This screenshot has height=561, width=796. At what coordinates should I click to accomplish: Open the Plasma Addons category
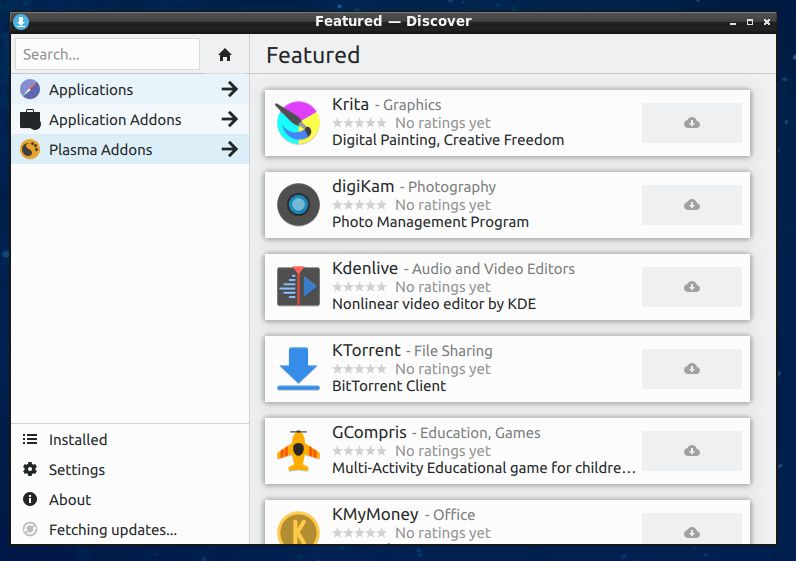(130, 149)
